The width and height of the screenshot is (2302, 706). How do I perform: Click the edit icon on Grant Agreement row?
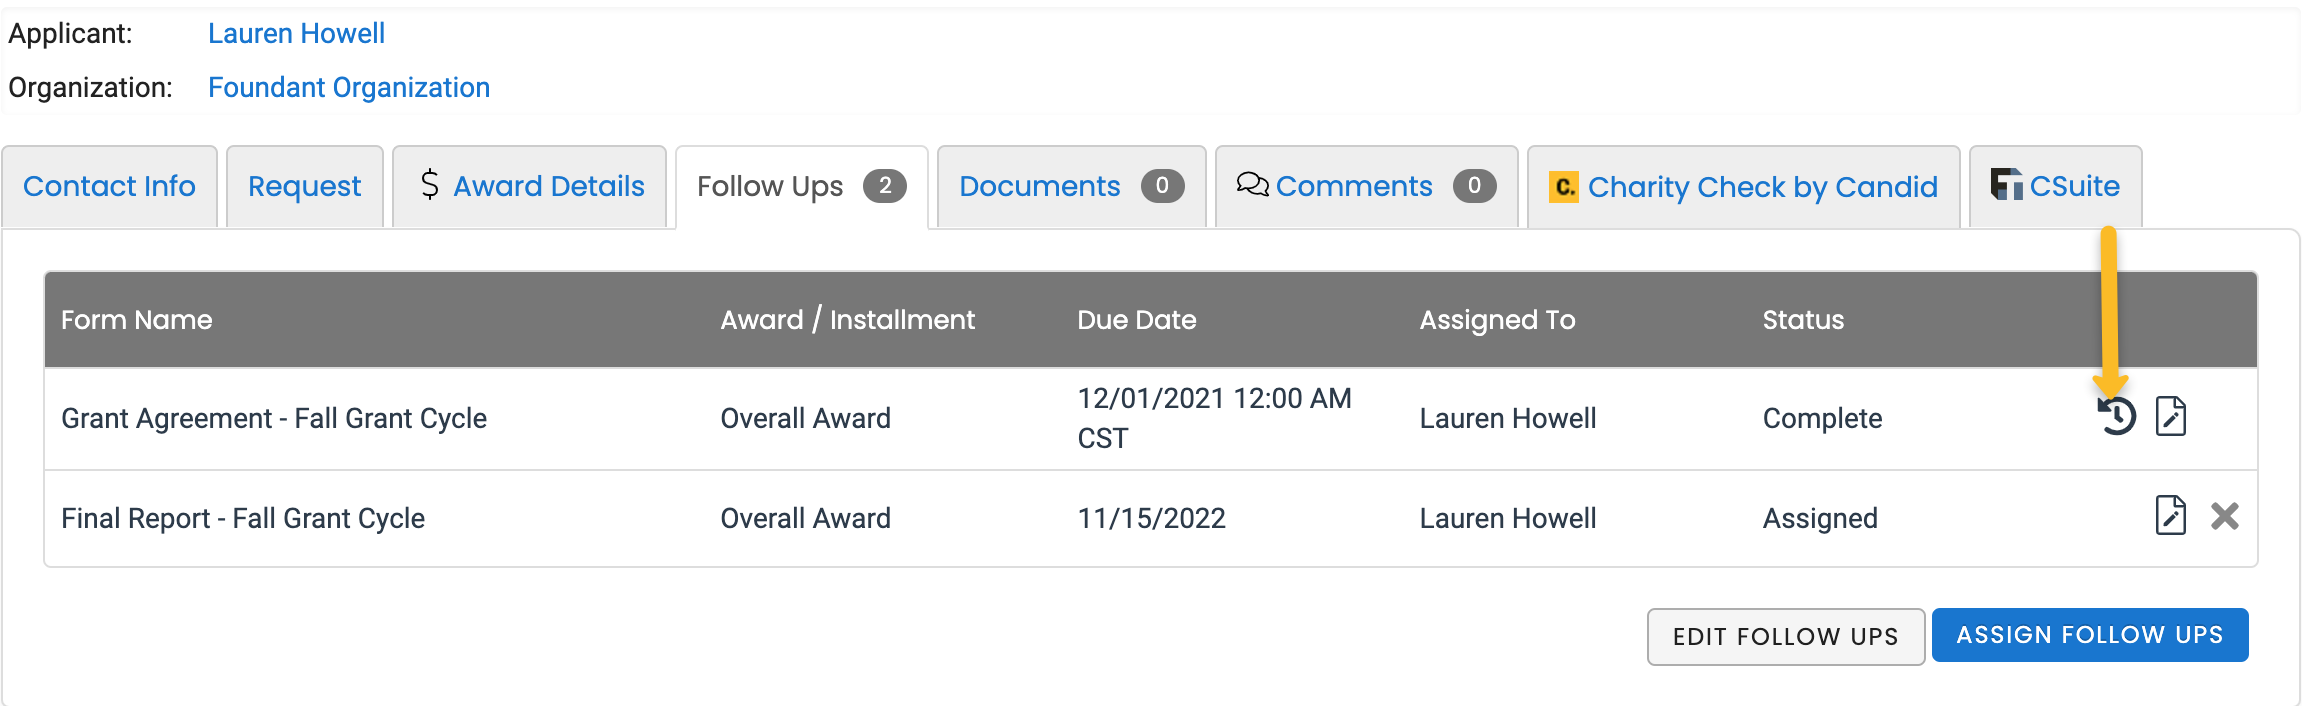click(2170, 418)
